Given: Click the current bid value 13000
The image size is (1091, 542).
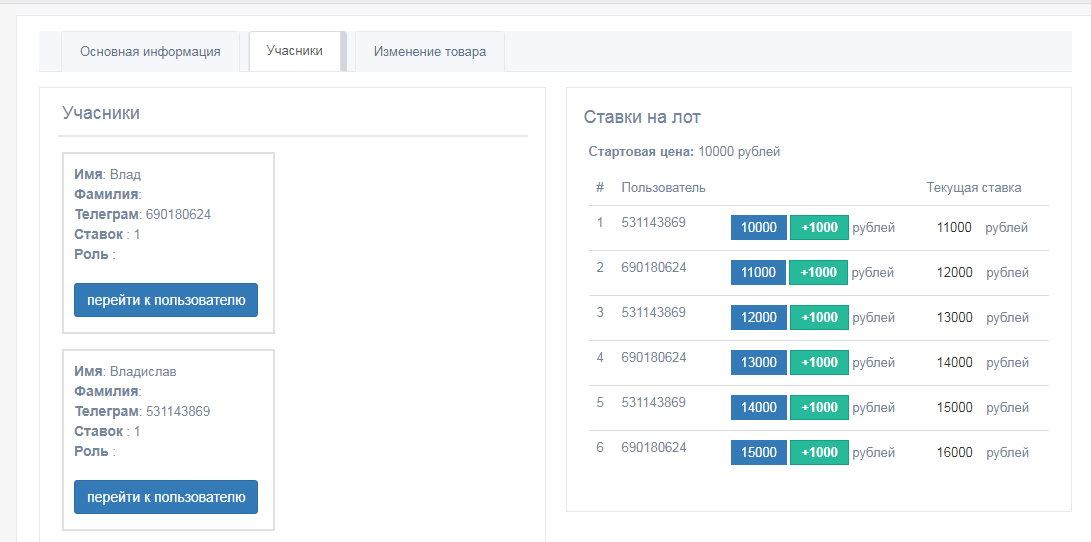Looking at the screenshot, I should click(x=955, y=317).
